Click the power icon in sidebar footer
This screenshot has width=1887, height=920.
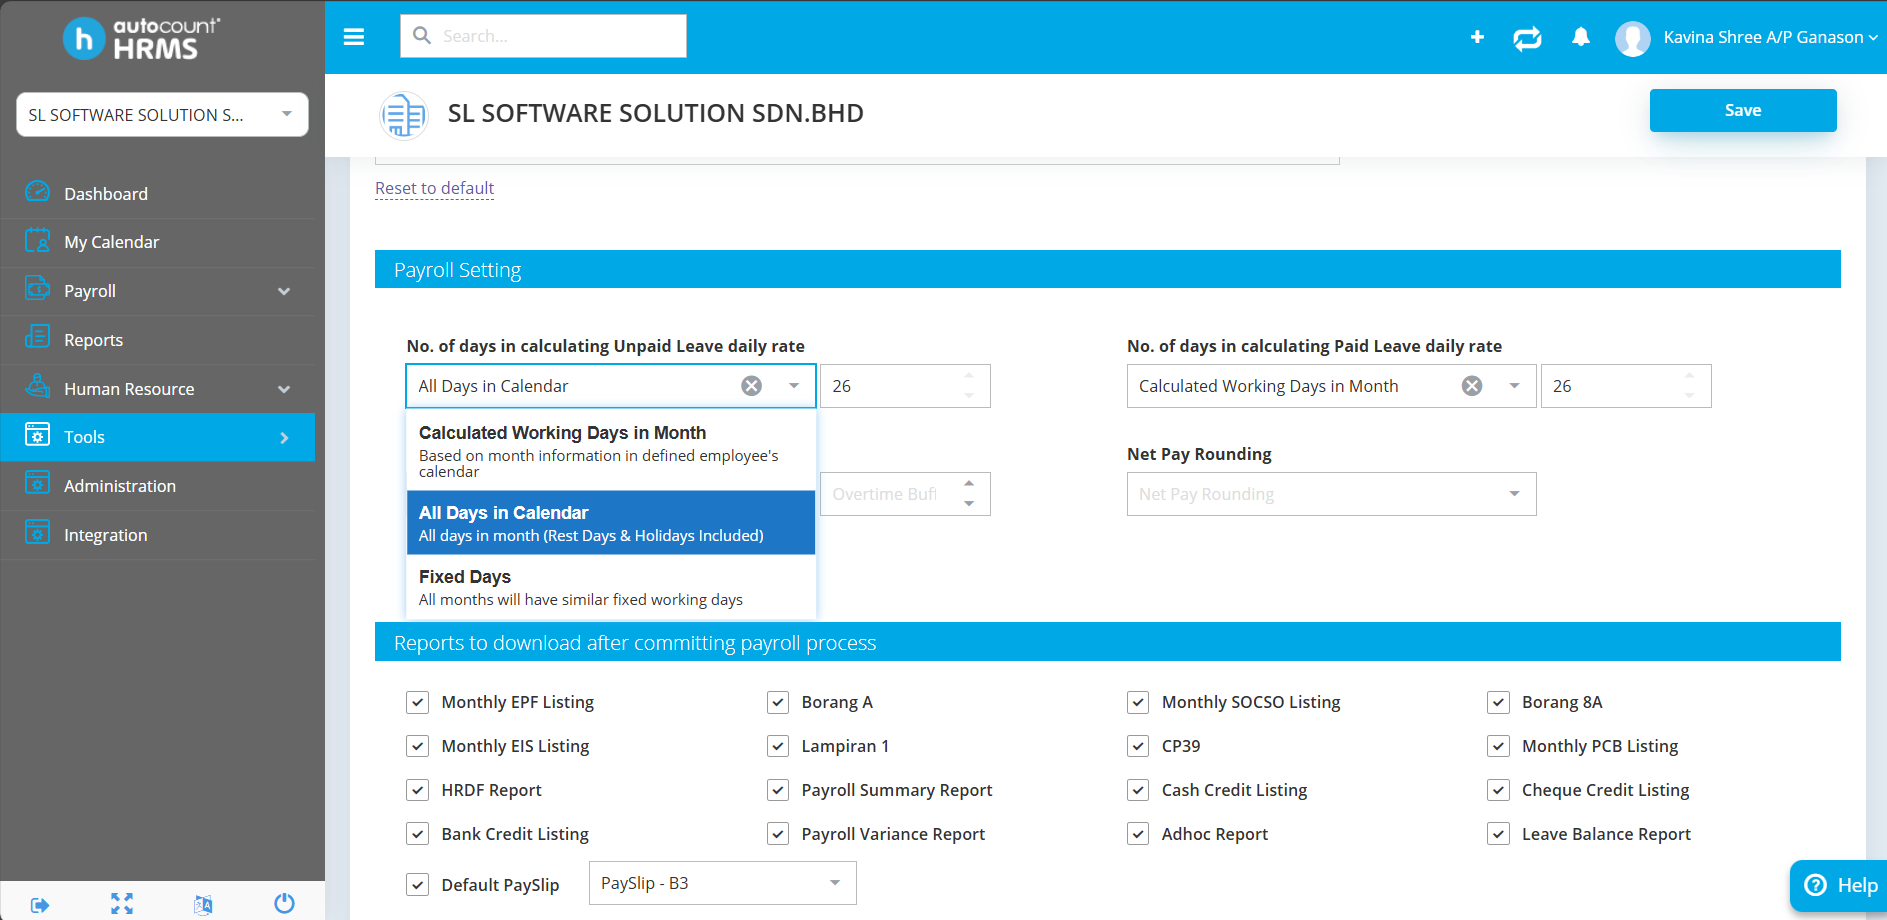pyautogui.click(x=284, y=904)
